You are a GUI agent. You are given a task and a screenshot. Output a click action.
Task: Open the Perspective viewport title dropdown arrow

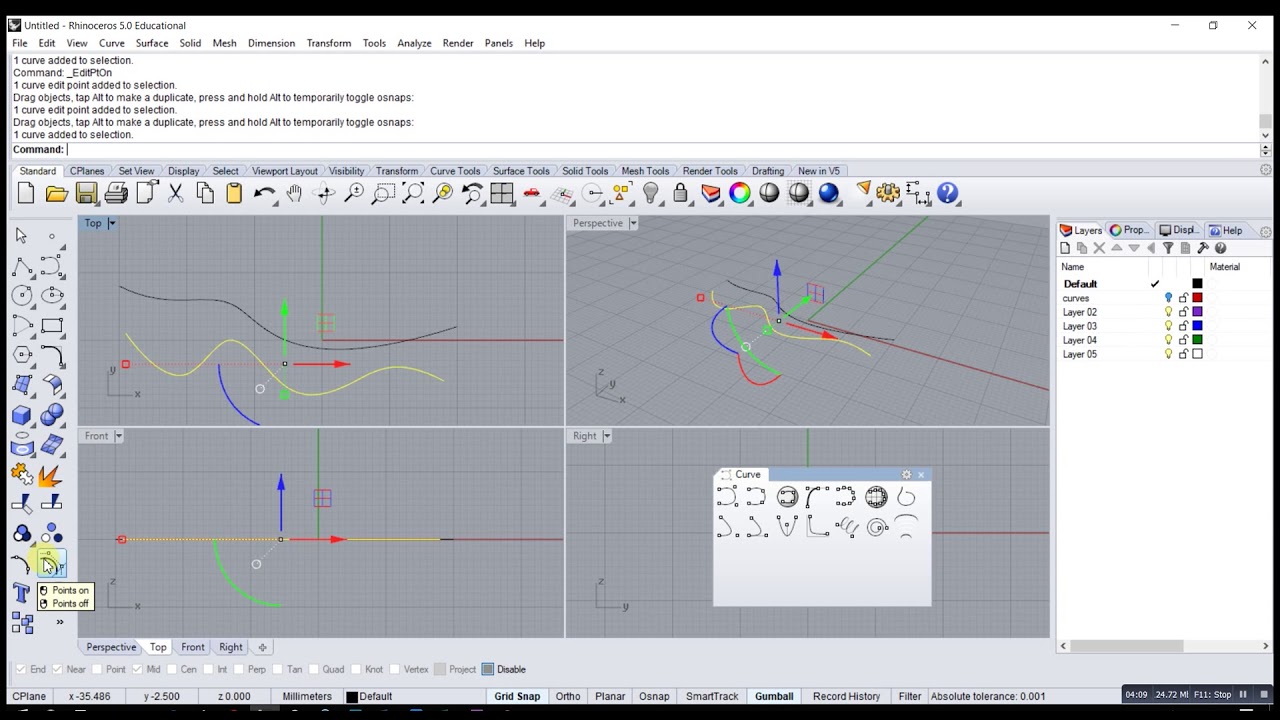point(633,223)
